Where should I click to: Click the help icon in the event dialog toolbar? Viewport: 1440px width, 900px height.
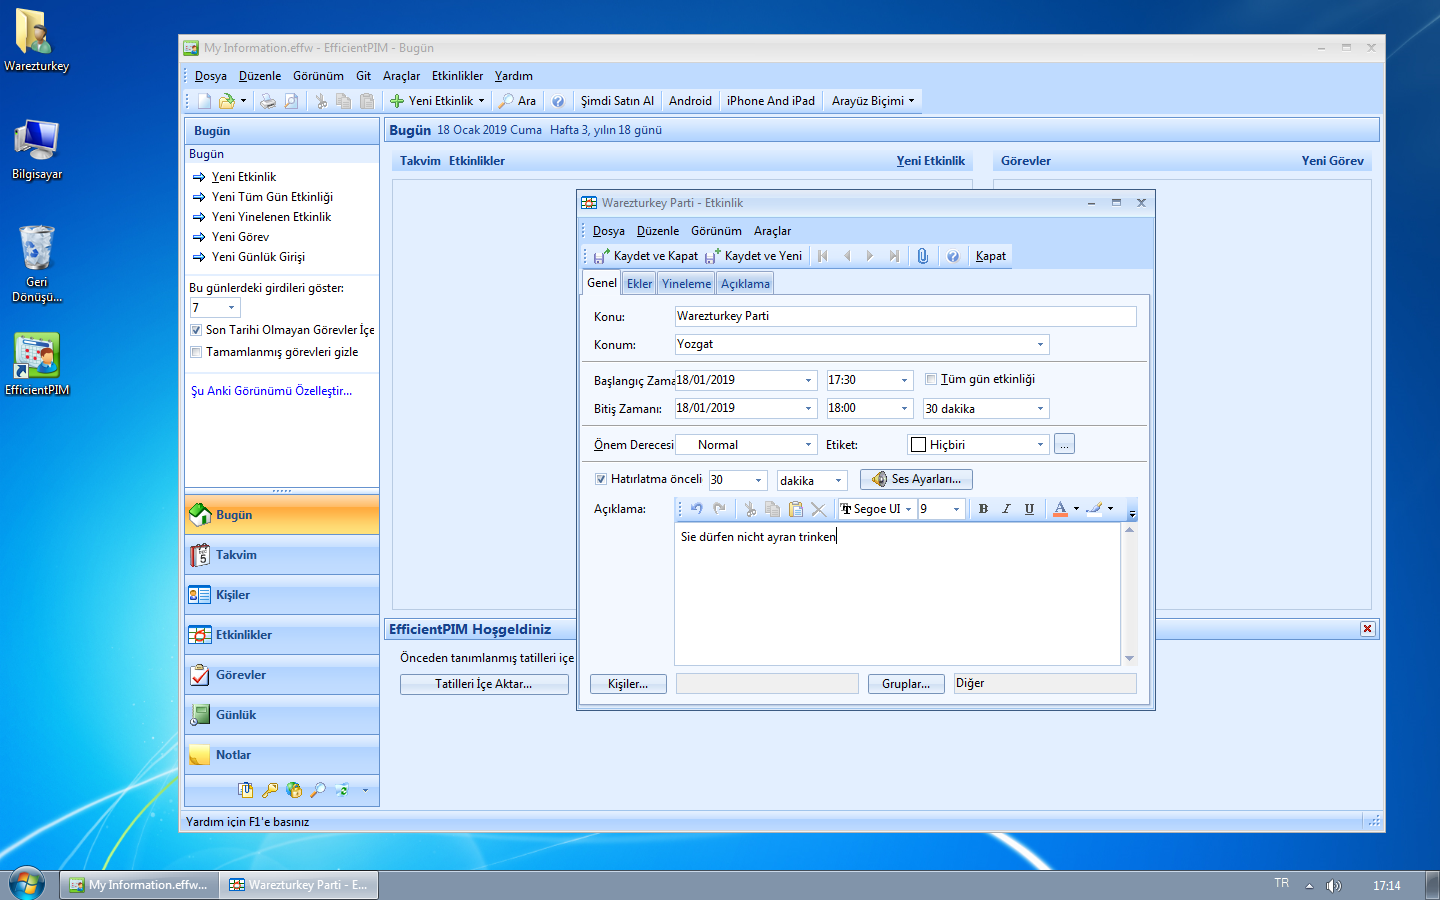pos(953,256)
